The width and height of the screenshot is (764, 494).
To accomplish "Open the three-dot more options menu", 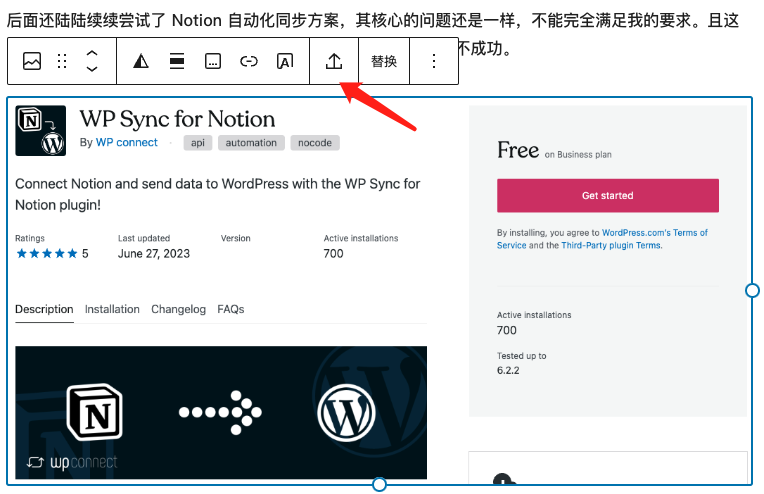I will tap(434, 61).
